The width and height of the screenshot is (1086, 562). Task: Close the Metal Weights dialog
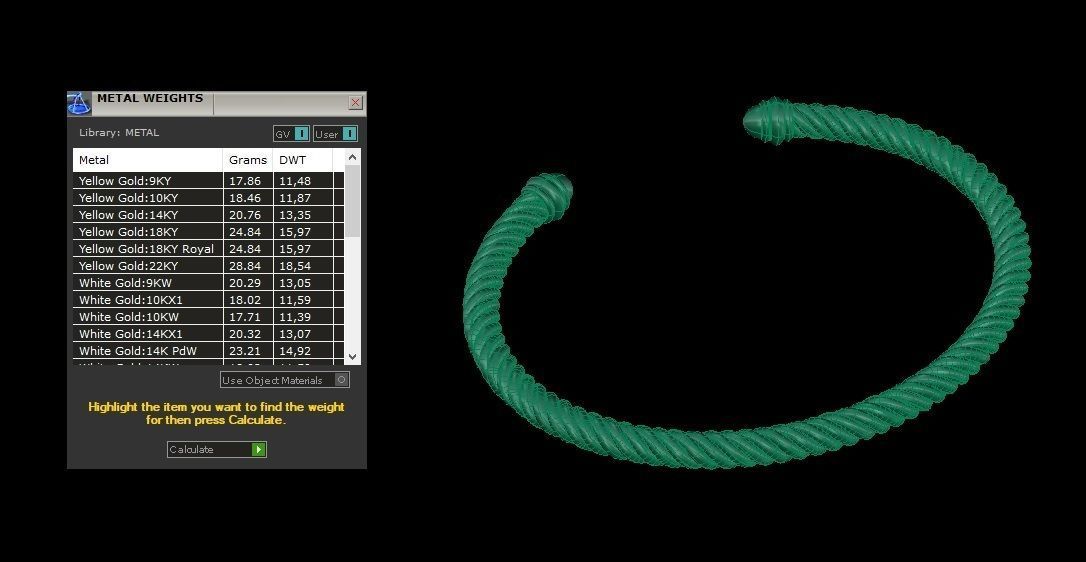[x=355, y=103]
